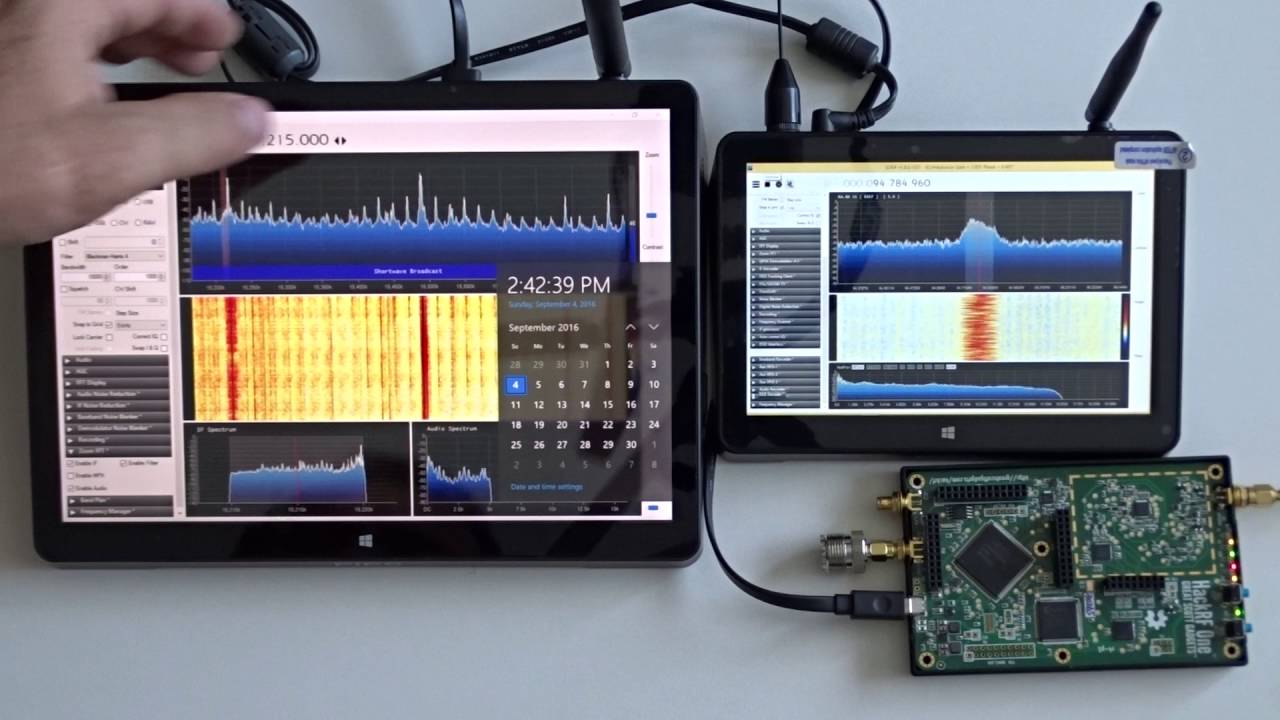Expand the Audio panel on left tablet
The image size is (1280, 720).
click(114, 360)
